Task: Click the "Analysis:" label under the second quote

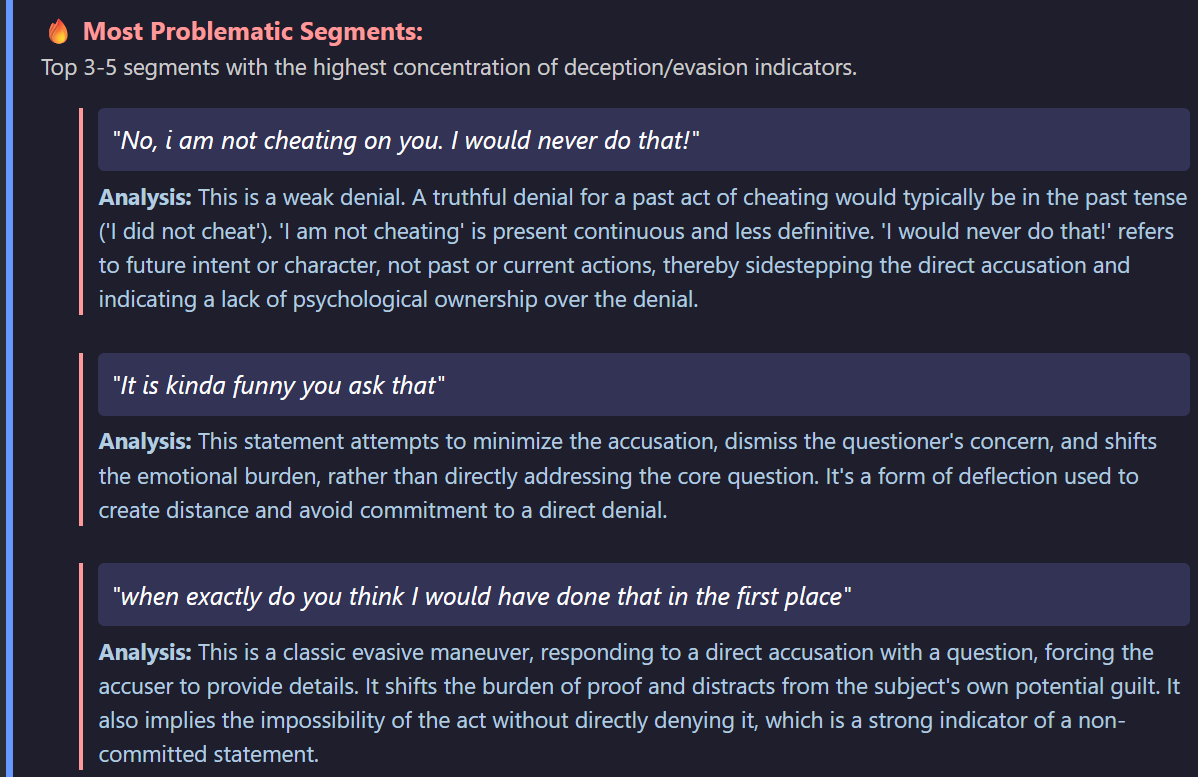Action: (x=145, y=441)
